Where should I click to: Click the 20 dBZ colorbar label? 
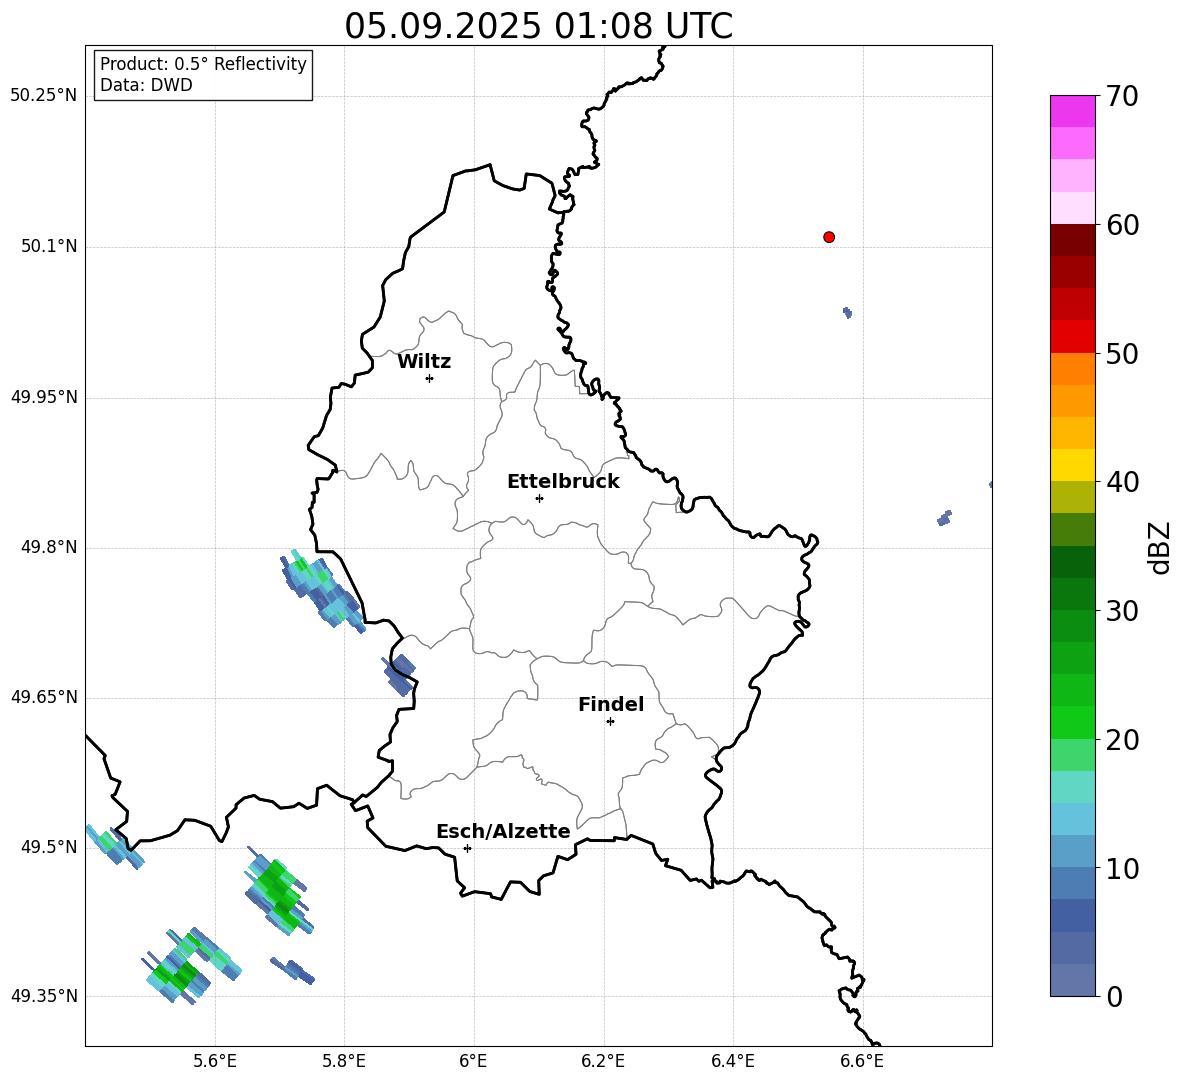click(1122, 740)
